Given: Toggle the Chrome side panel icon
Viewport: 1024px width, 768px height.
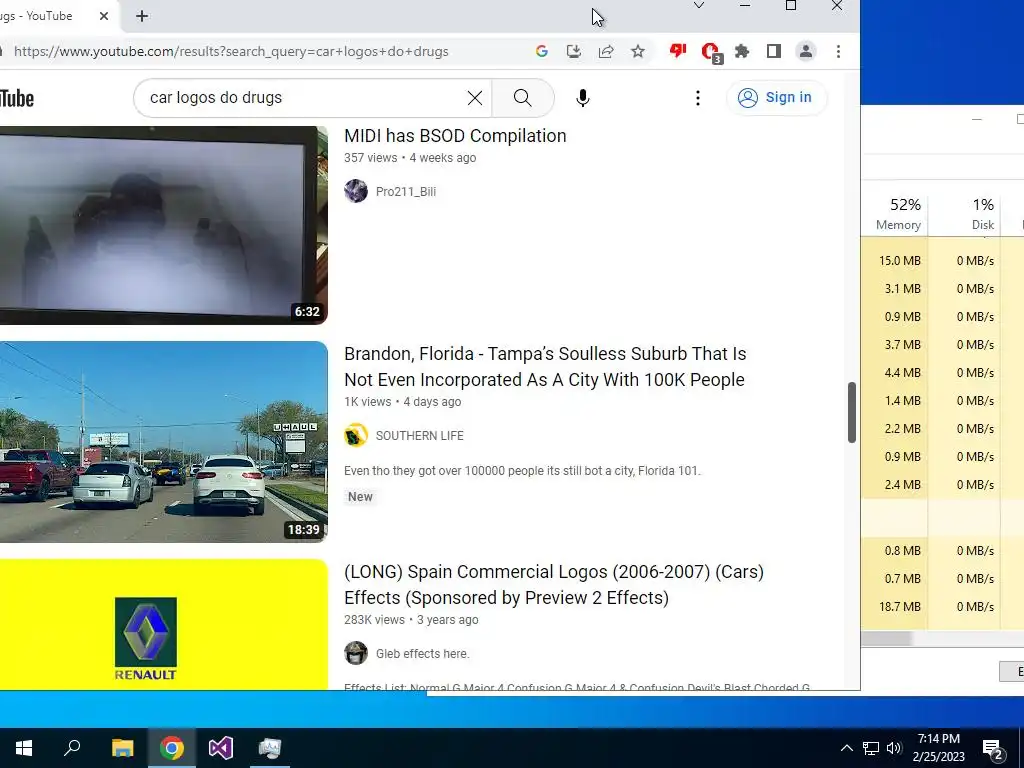Looking at the screenshot, I should point(774,51).
